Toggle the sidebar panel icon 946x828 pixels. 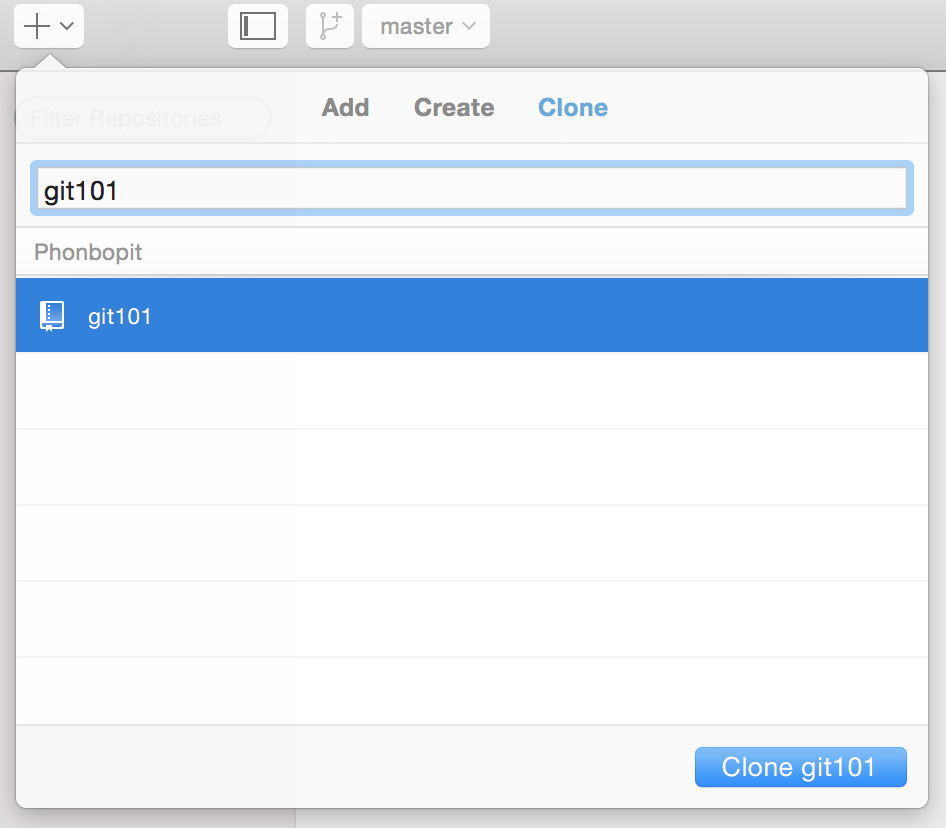258,26
